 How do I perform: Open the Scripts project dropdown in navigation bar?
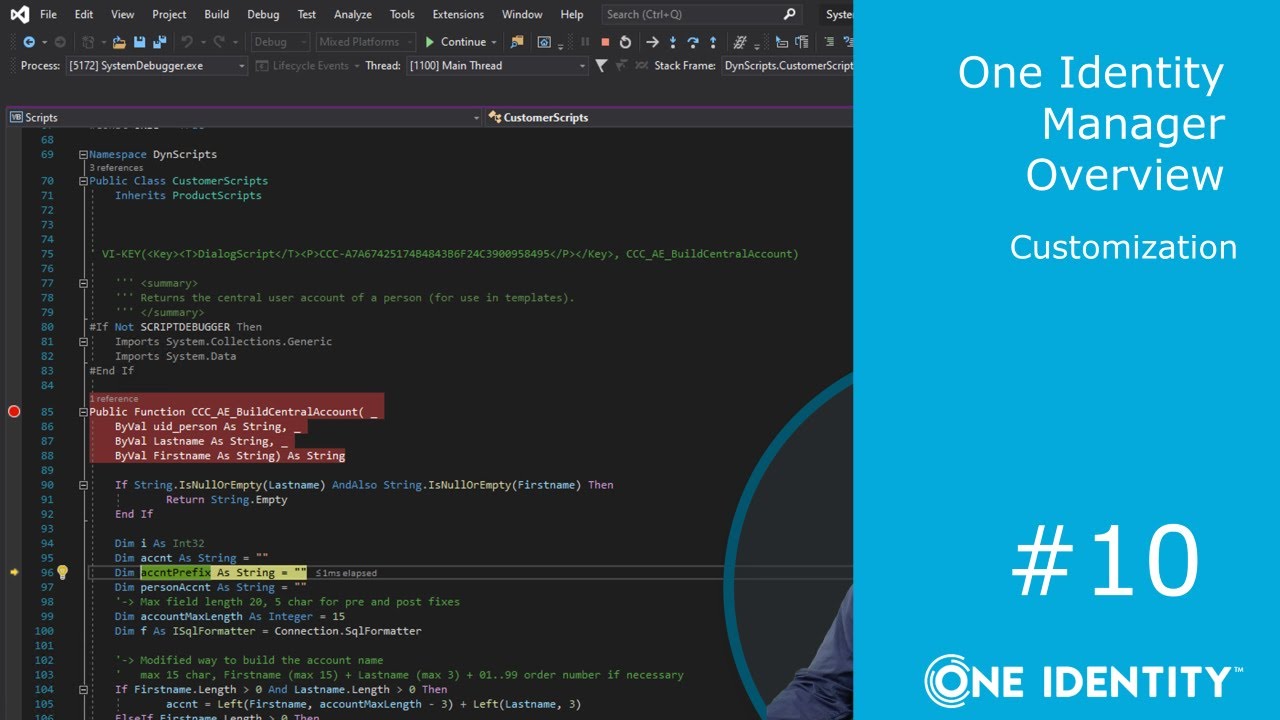244,117
